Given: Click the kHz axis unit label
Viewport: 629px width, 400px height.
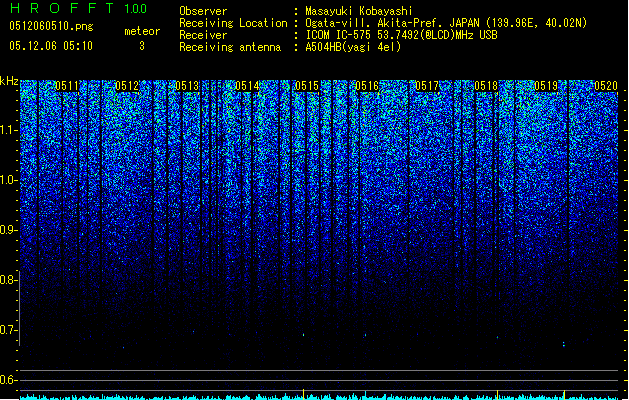Looking at the screenshot, I should [x=9, y=81].
